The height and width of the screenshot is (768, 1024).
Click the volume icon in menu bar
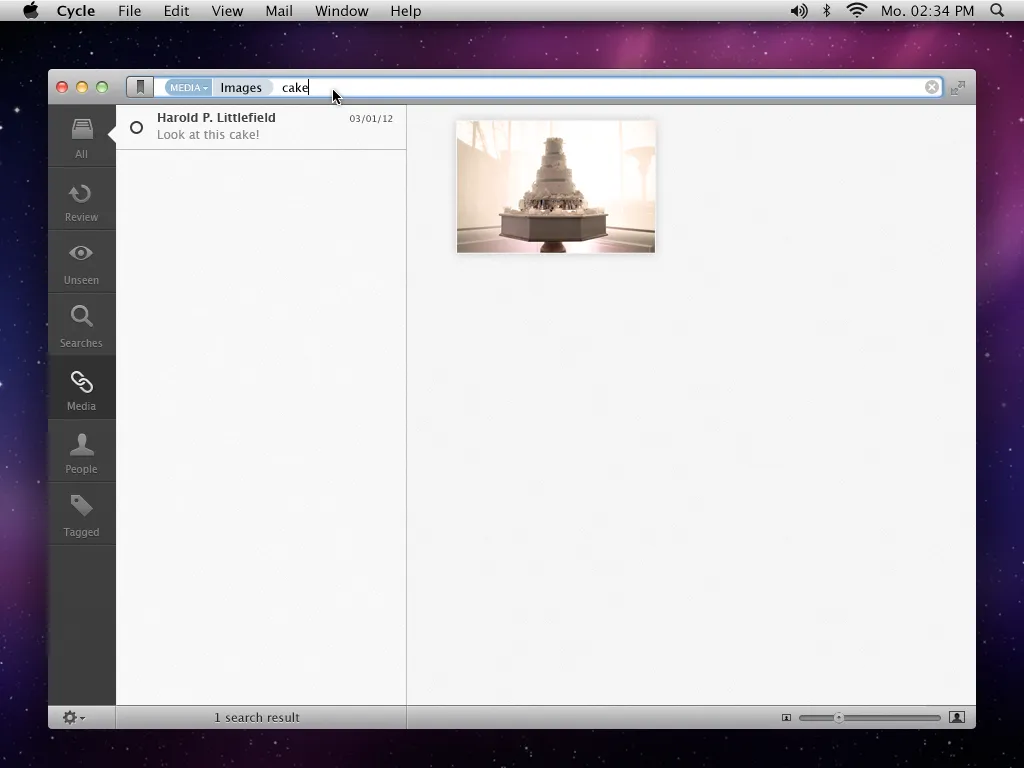tap(799, 10)
